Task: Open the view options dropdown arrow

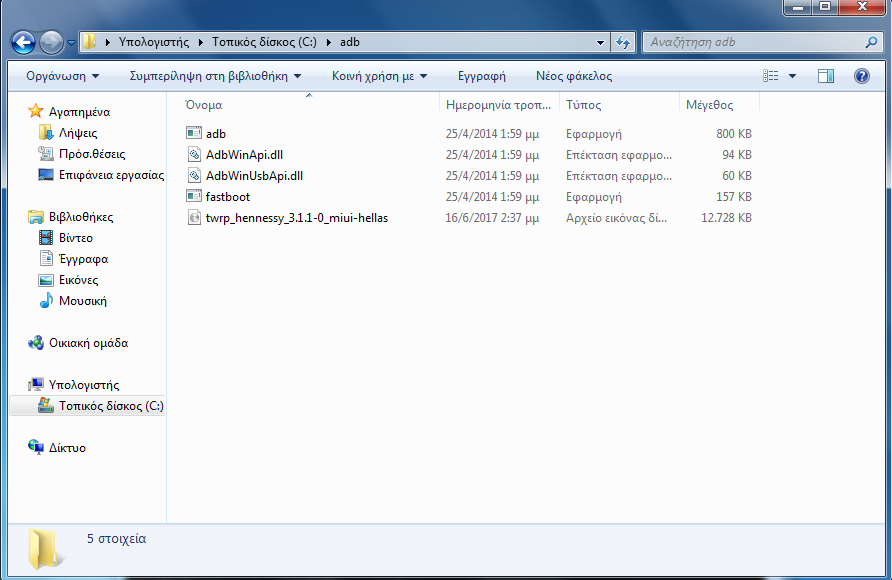Action: click(x=793, y=76)
